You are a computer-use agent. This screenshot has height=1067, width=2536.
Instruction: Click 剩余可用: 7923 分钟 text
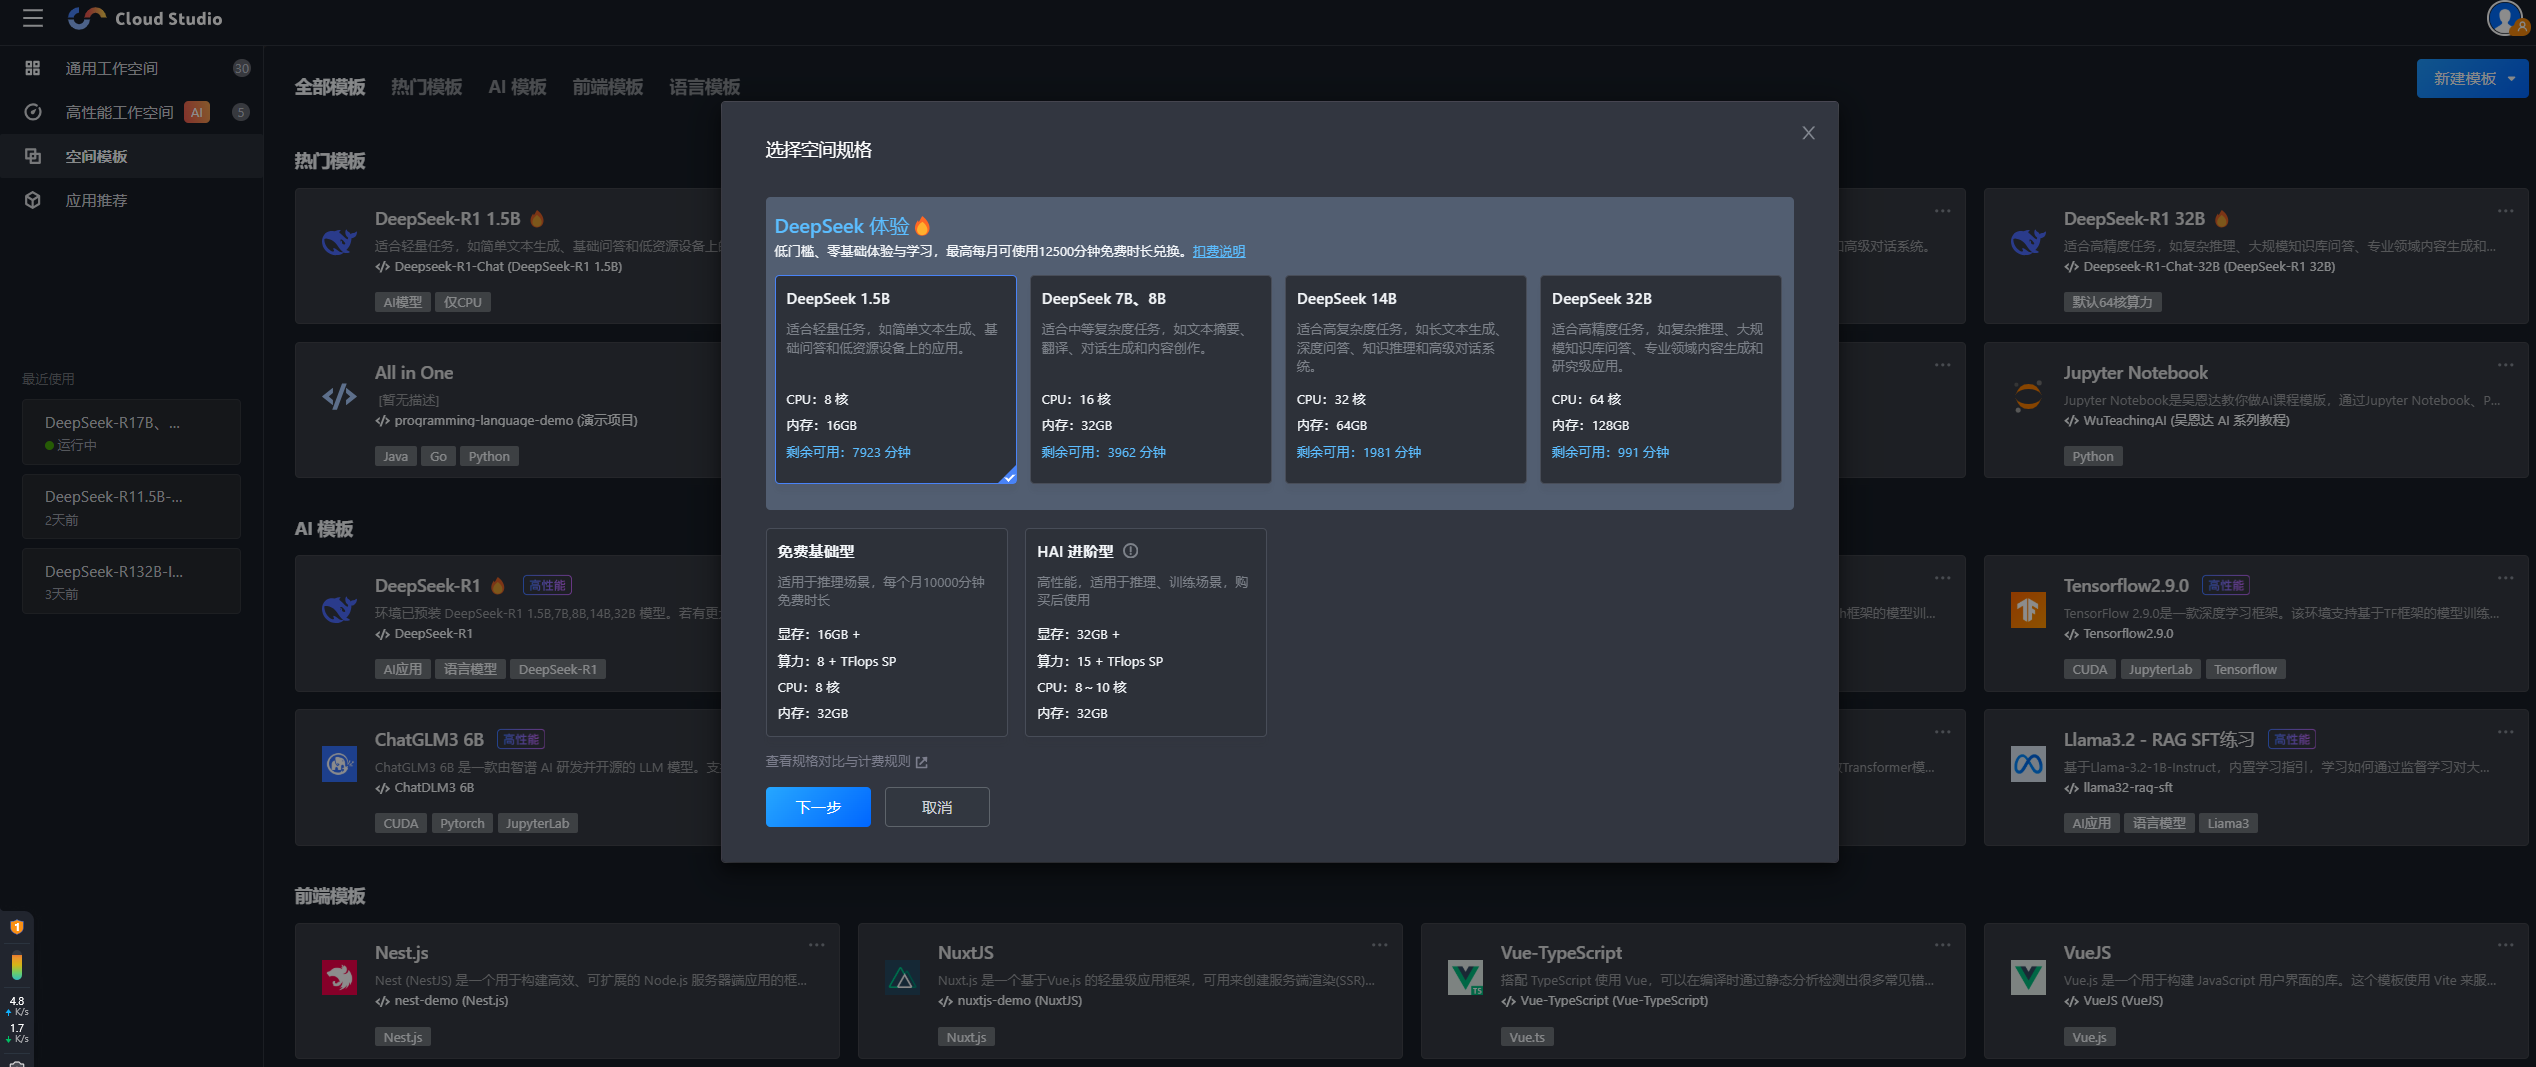848,452
